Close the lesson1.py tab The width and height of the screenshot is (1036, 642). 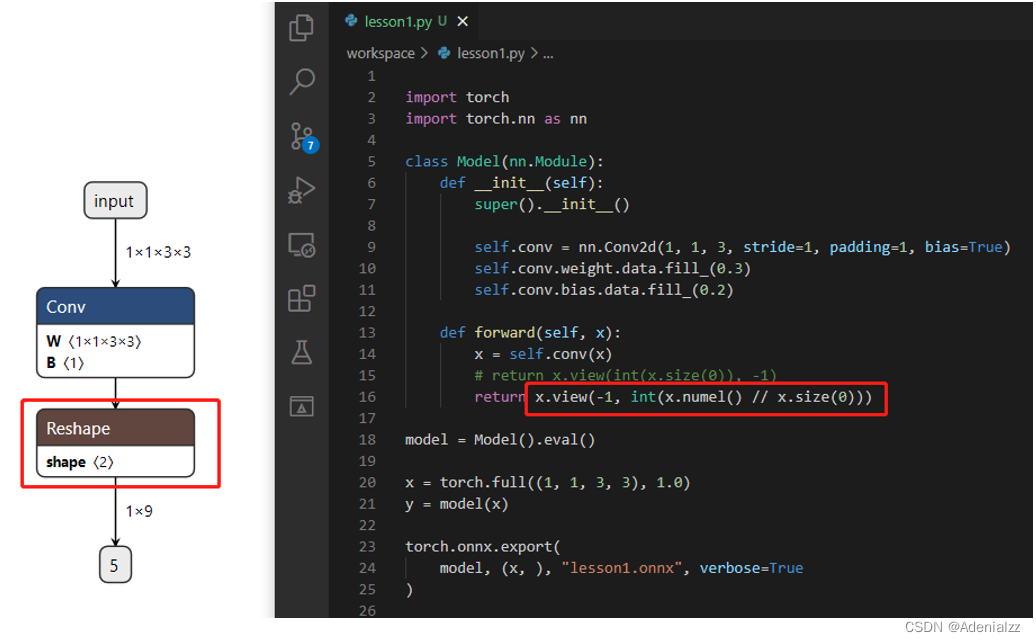pos(462,22)
